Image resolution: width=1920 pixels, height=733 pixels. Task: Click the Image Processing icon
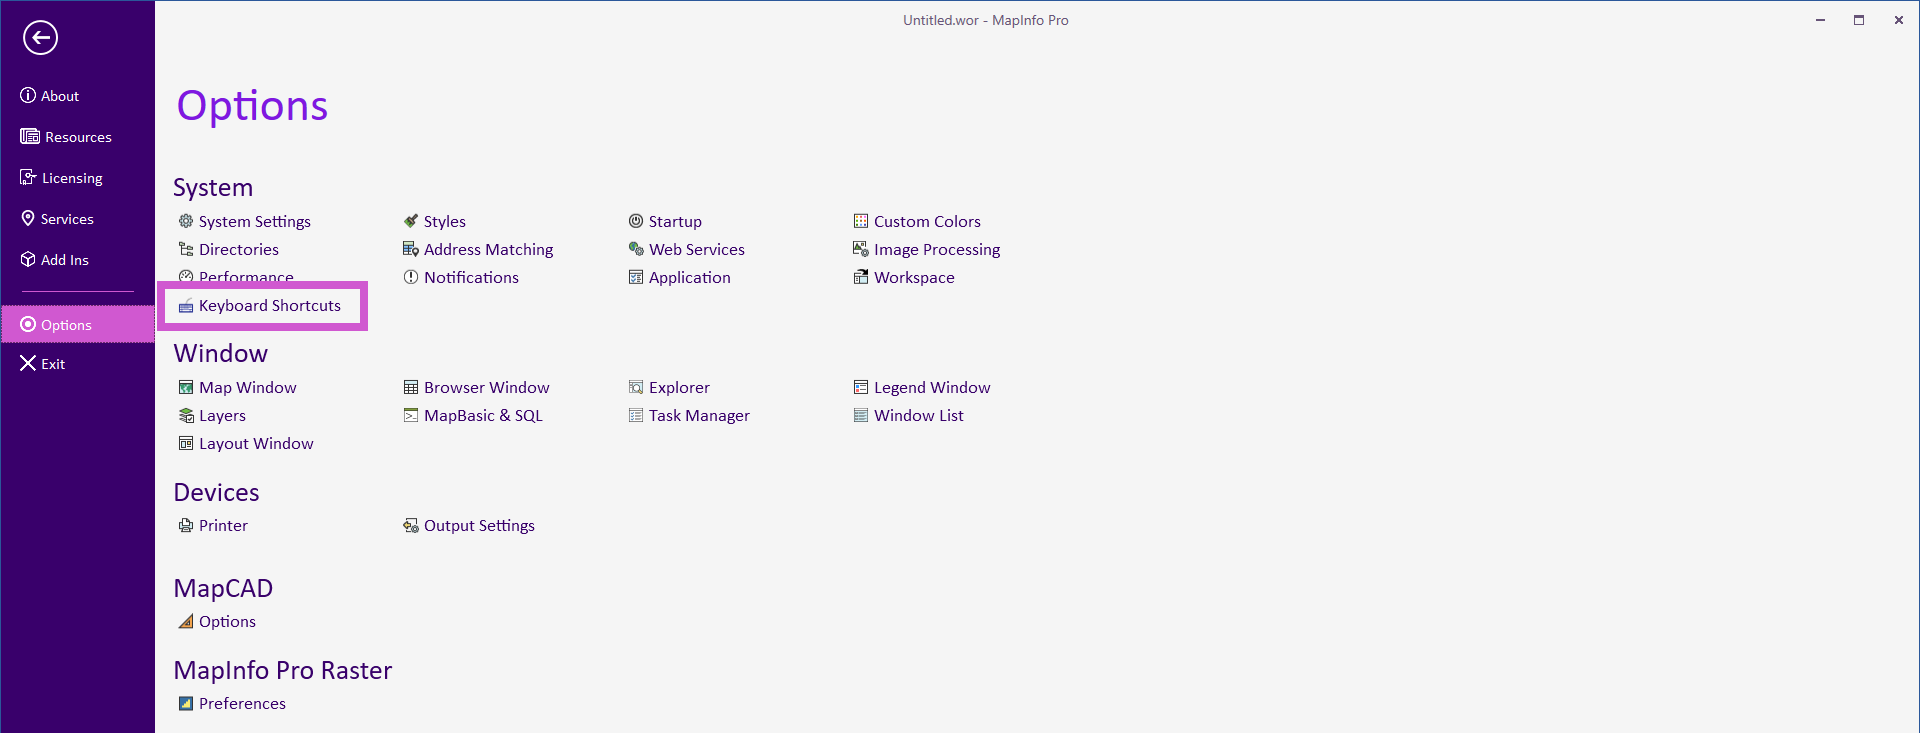tap(861, 249)
